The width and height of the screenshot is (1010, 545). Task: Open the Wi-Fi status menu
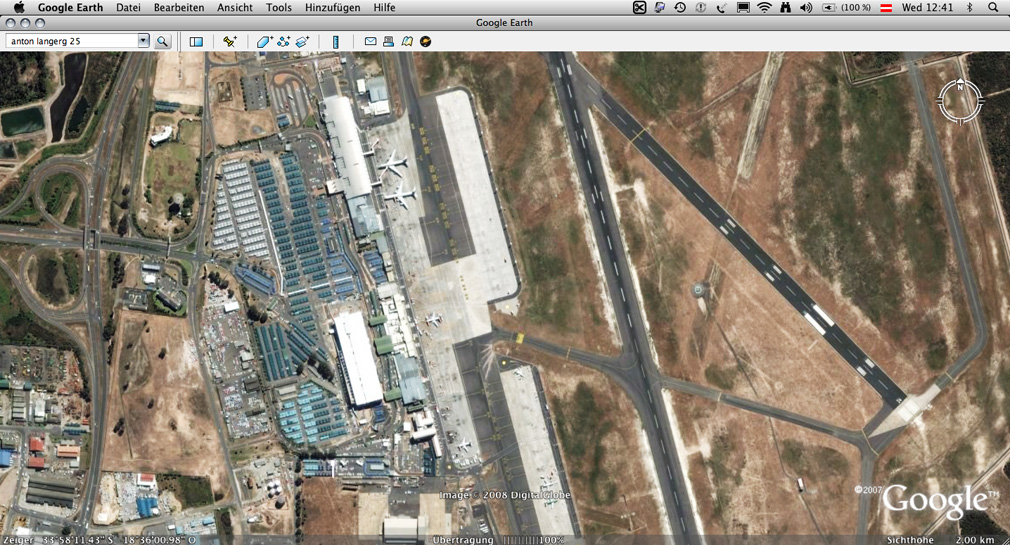click(764, 7)
